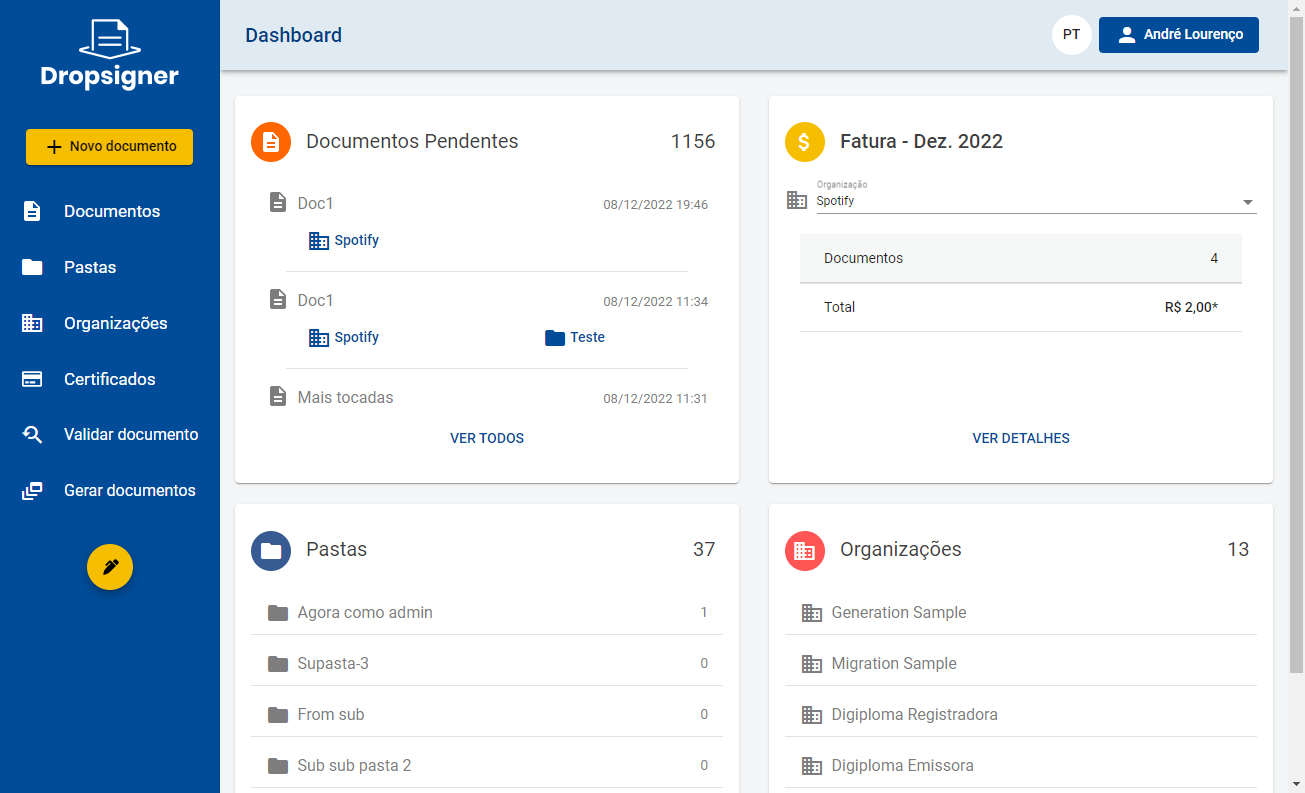Open the Agora como admin folder
Image resolution: width=1305 pixels, height=793 pixels.
tap(487, 612)
